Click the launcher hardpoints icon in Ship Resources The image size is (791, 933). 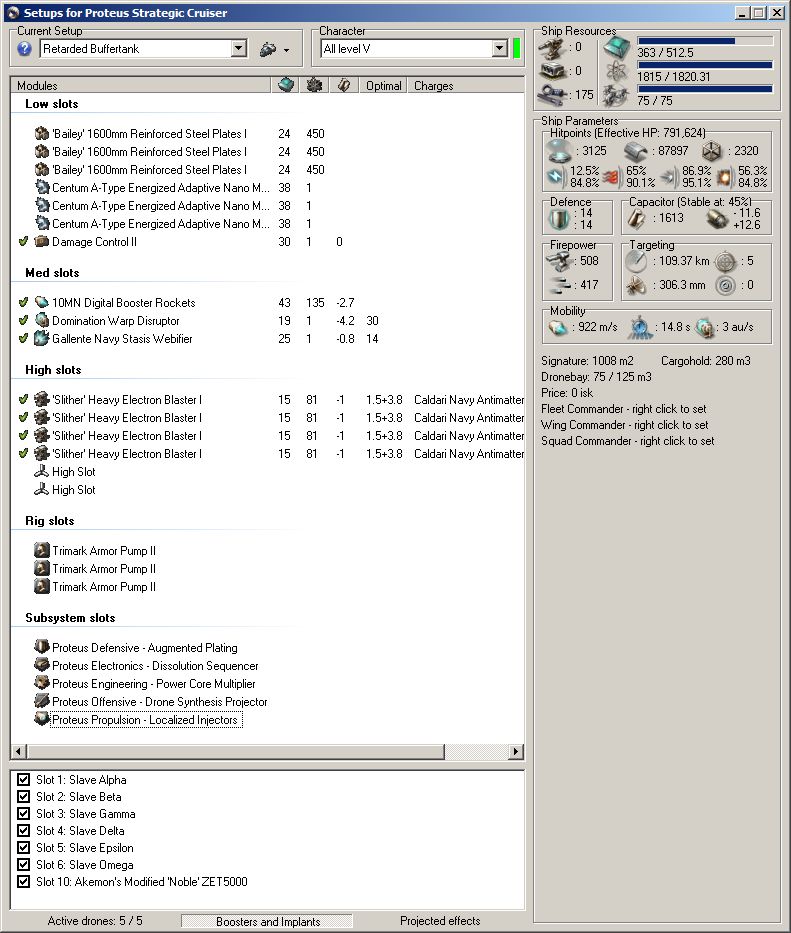coord(552,71)
